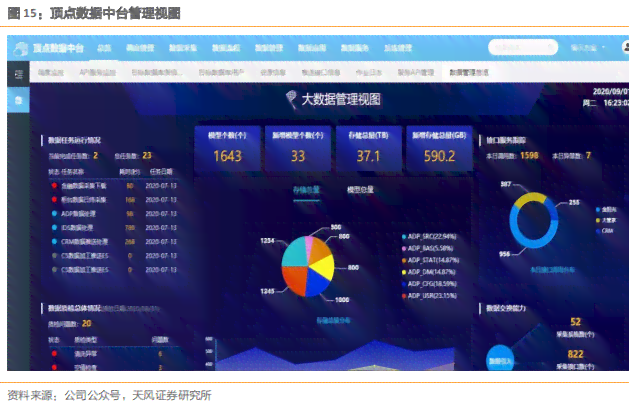
Task: Click the value 822 in 数据交换能力
Action: (x=575, y=354)
